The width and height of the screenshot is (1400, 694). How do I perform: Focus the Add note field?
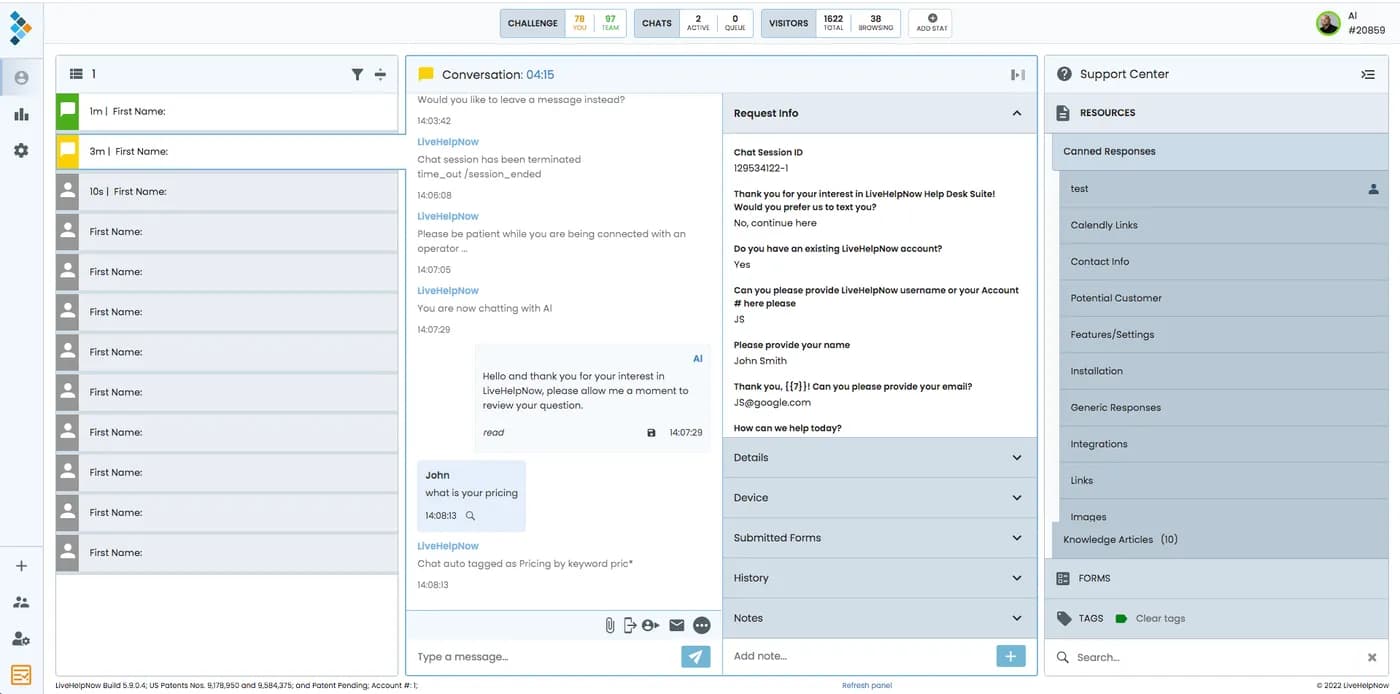coord(860,656)
